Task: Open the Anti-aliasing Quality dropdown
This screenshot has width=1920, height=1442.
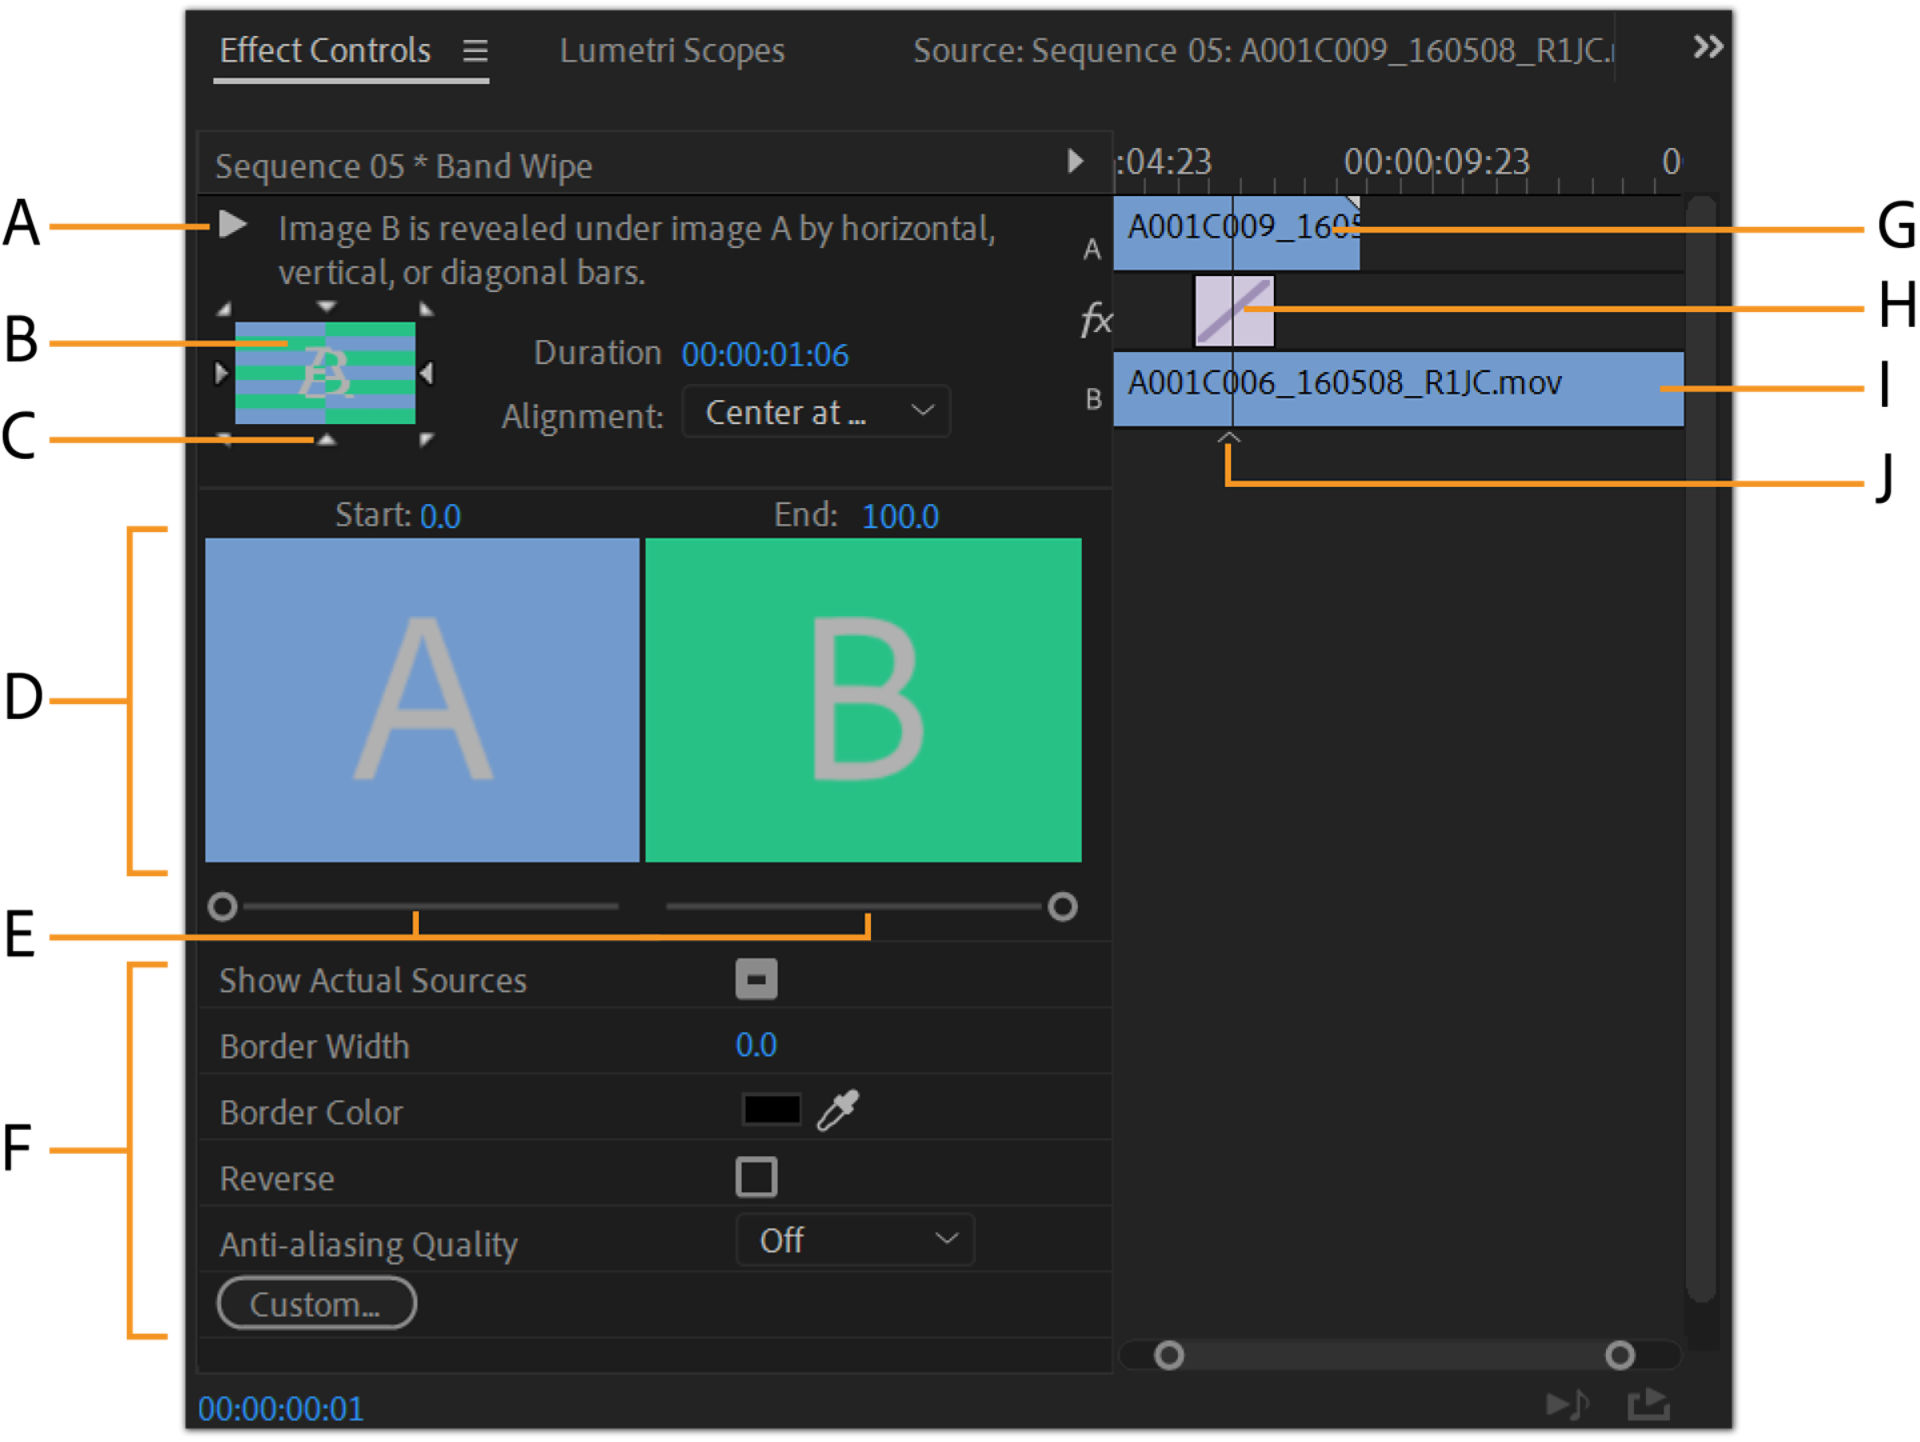Action: (855, 1240)
